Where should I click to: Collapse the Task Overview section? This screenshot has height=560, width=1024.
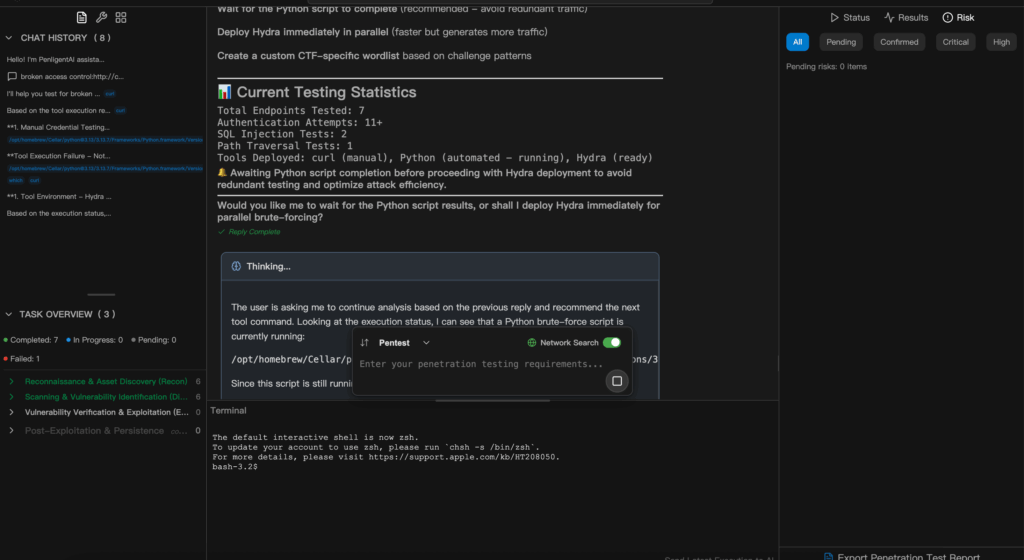coord(9,314)
